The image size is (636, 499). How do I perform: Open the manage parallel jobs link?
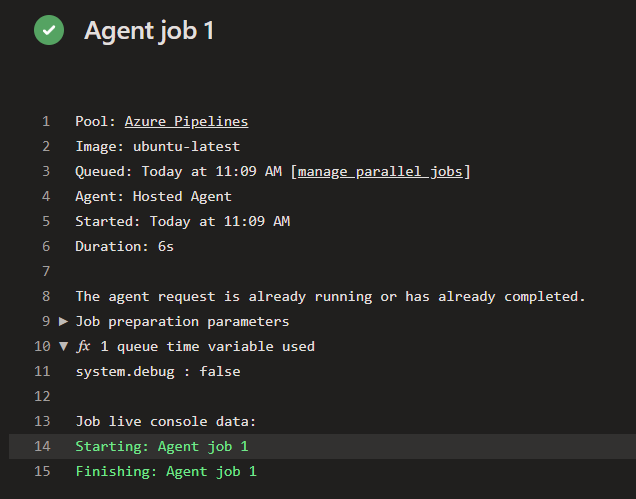(380, 171)
